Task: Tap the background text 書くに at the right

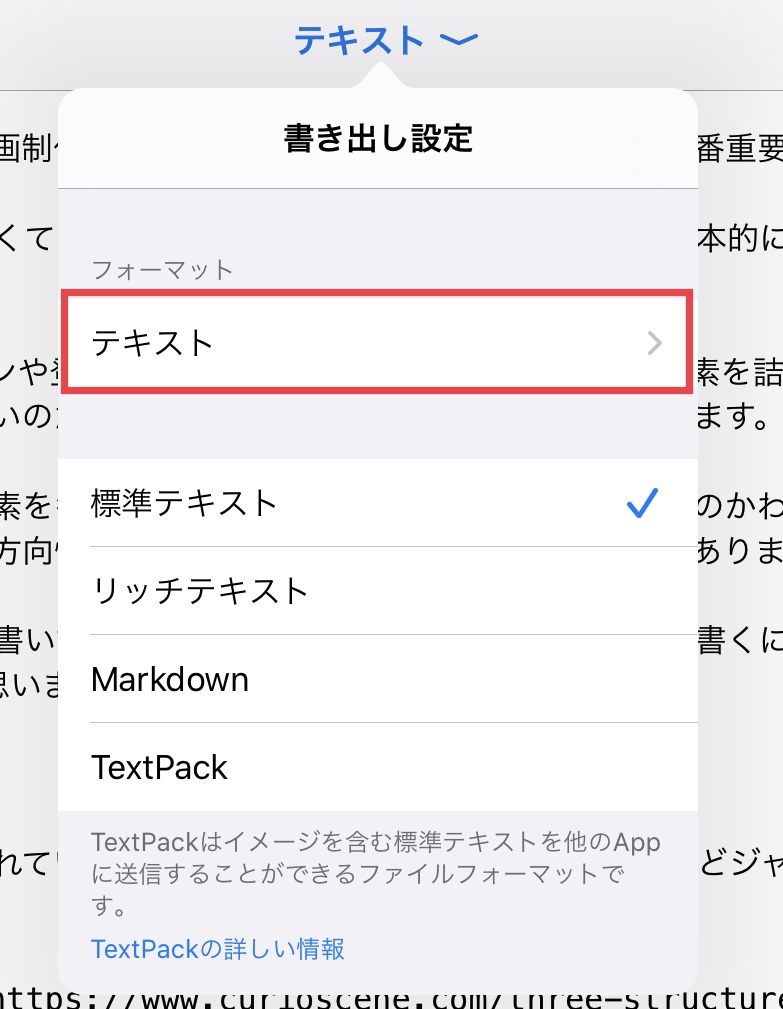Action: click(740, 639)
